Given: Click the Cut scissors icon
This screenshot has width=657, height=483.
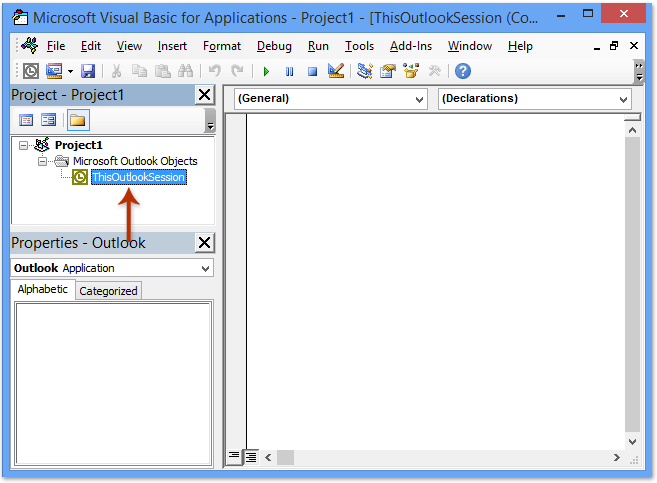Looking at the screenshot, I should coord(116,71).
